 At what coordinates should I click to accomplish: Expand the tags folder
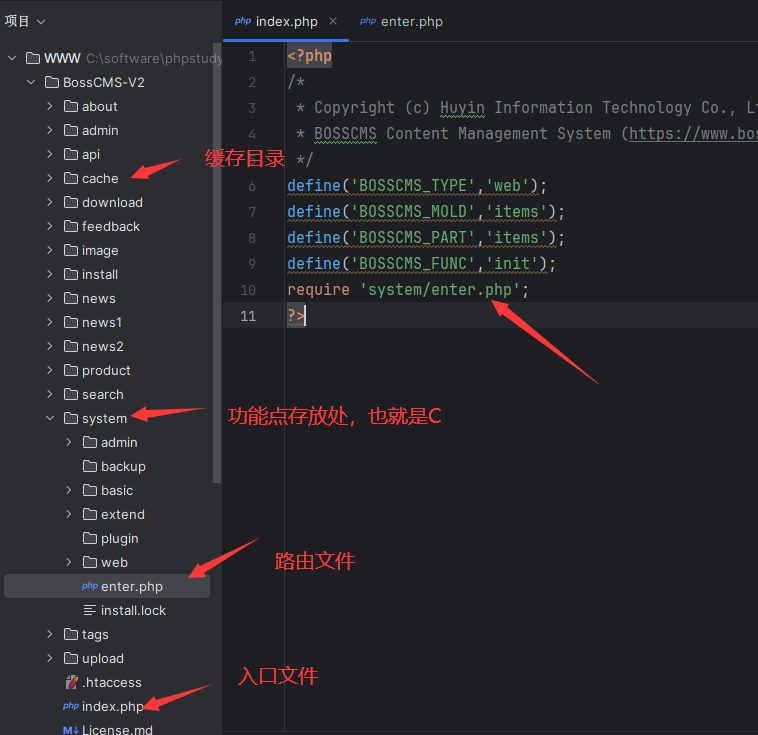coord(50,634)
